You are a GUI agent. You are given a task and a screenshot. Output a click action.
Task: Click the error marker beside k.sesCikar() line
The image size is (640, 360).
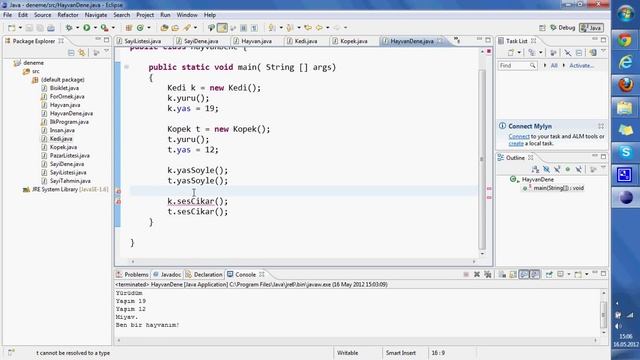[x=118, y=202]
